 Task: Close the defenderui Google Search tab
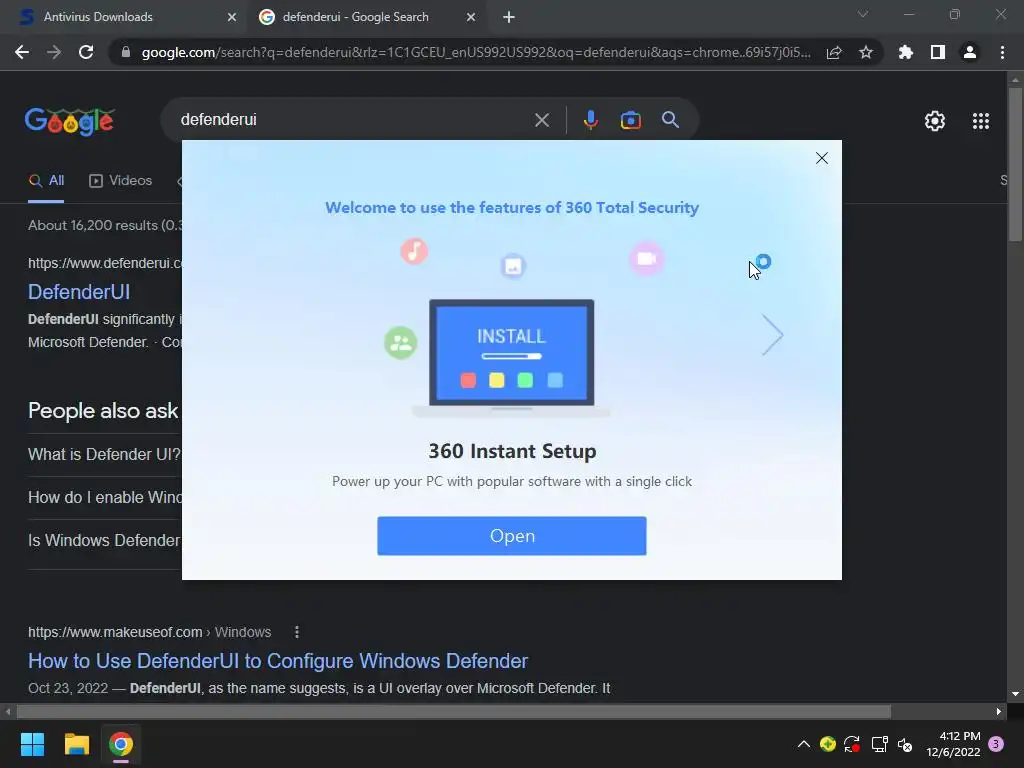(471, 17)
